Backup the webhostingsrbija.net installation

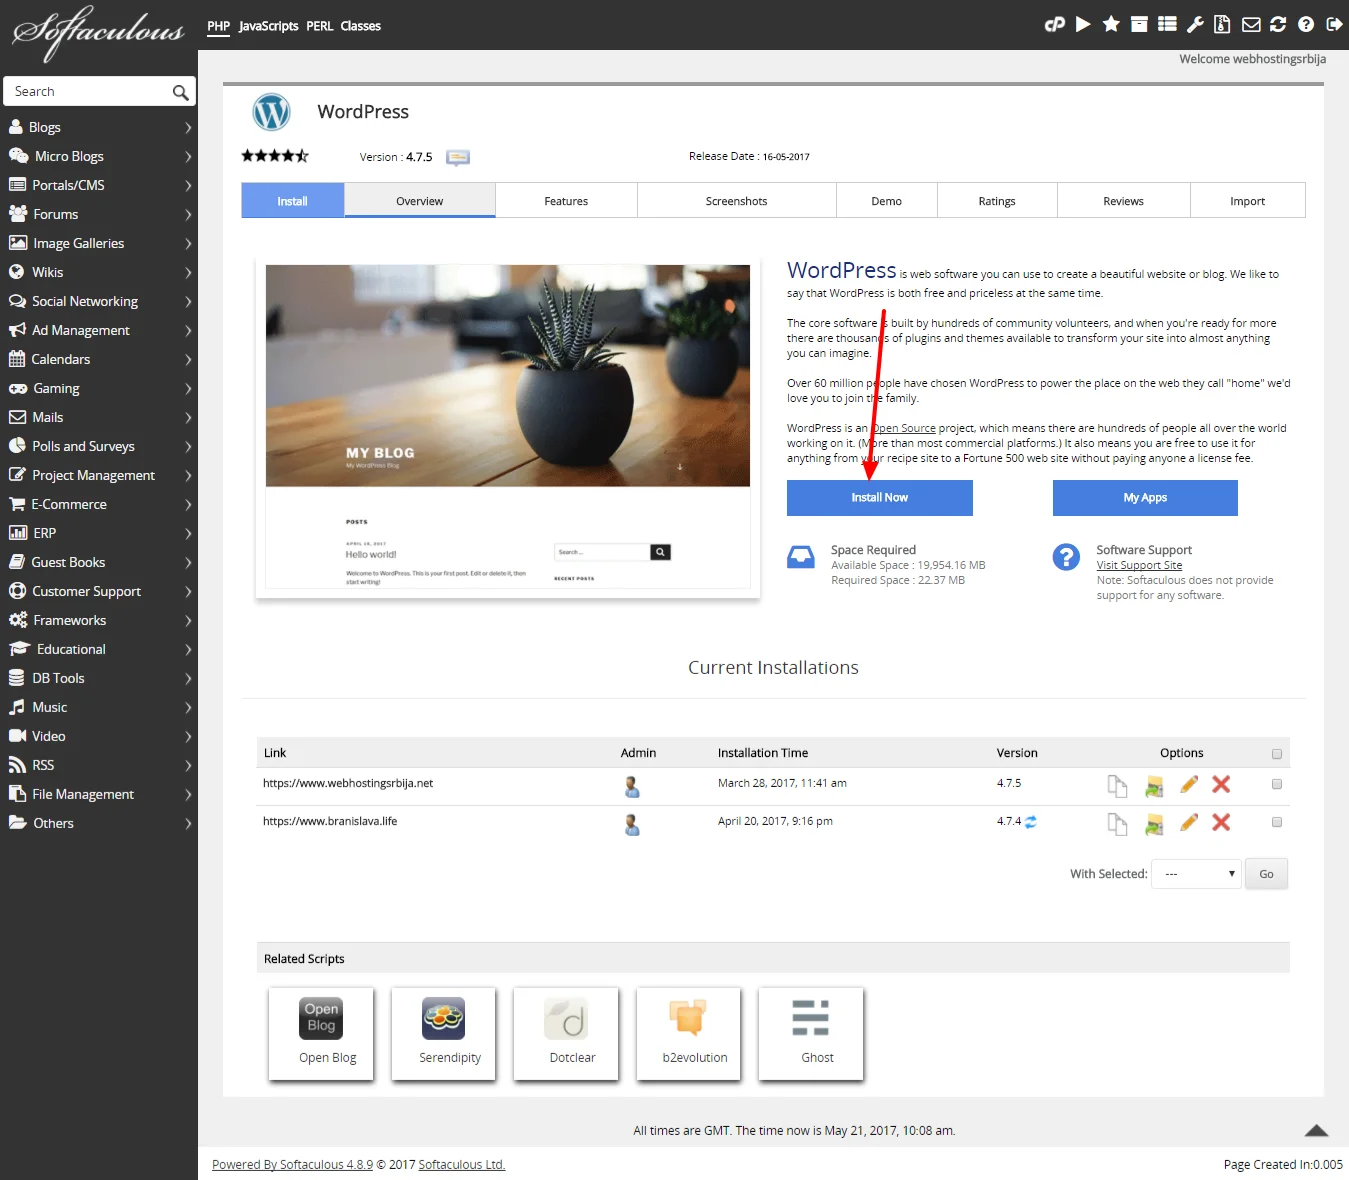(x=1154, y=786)
